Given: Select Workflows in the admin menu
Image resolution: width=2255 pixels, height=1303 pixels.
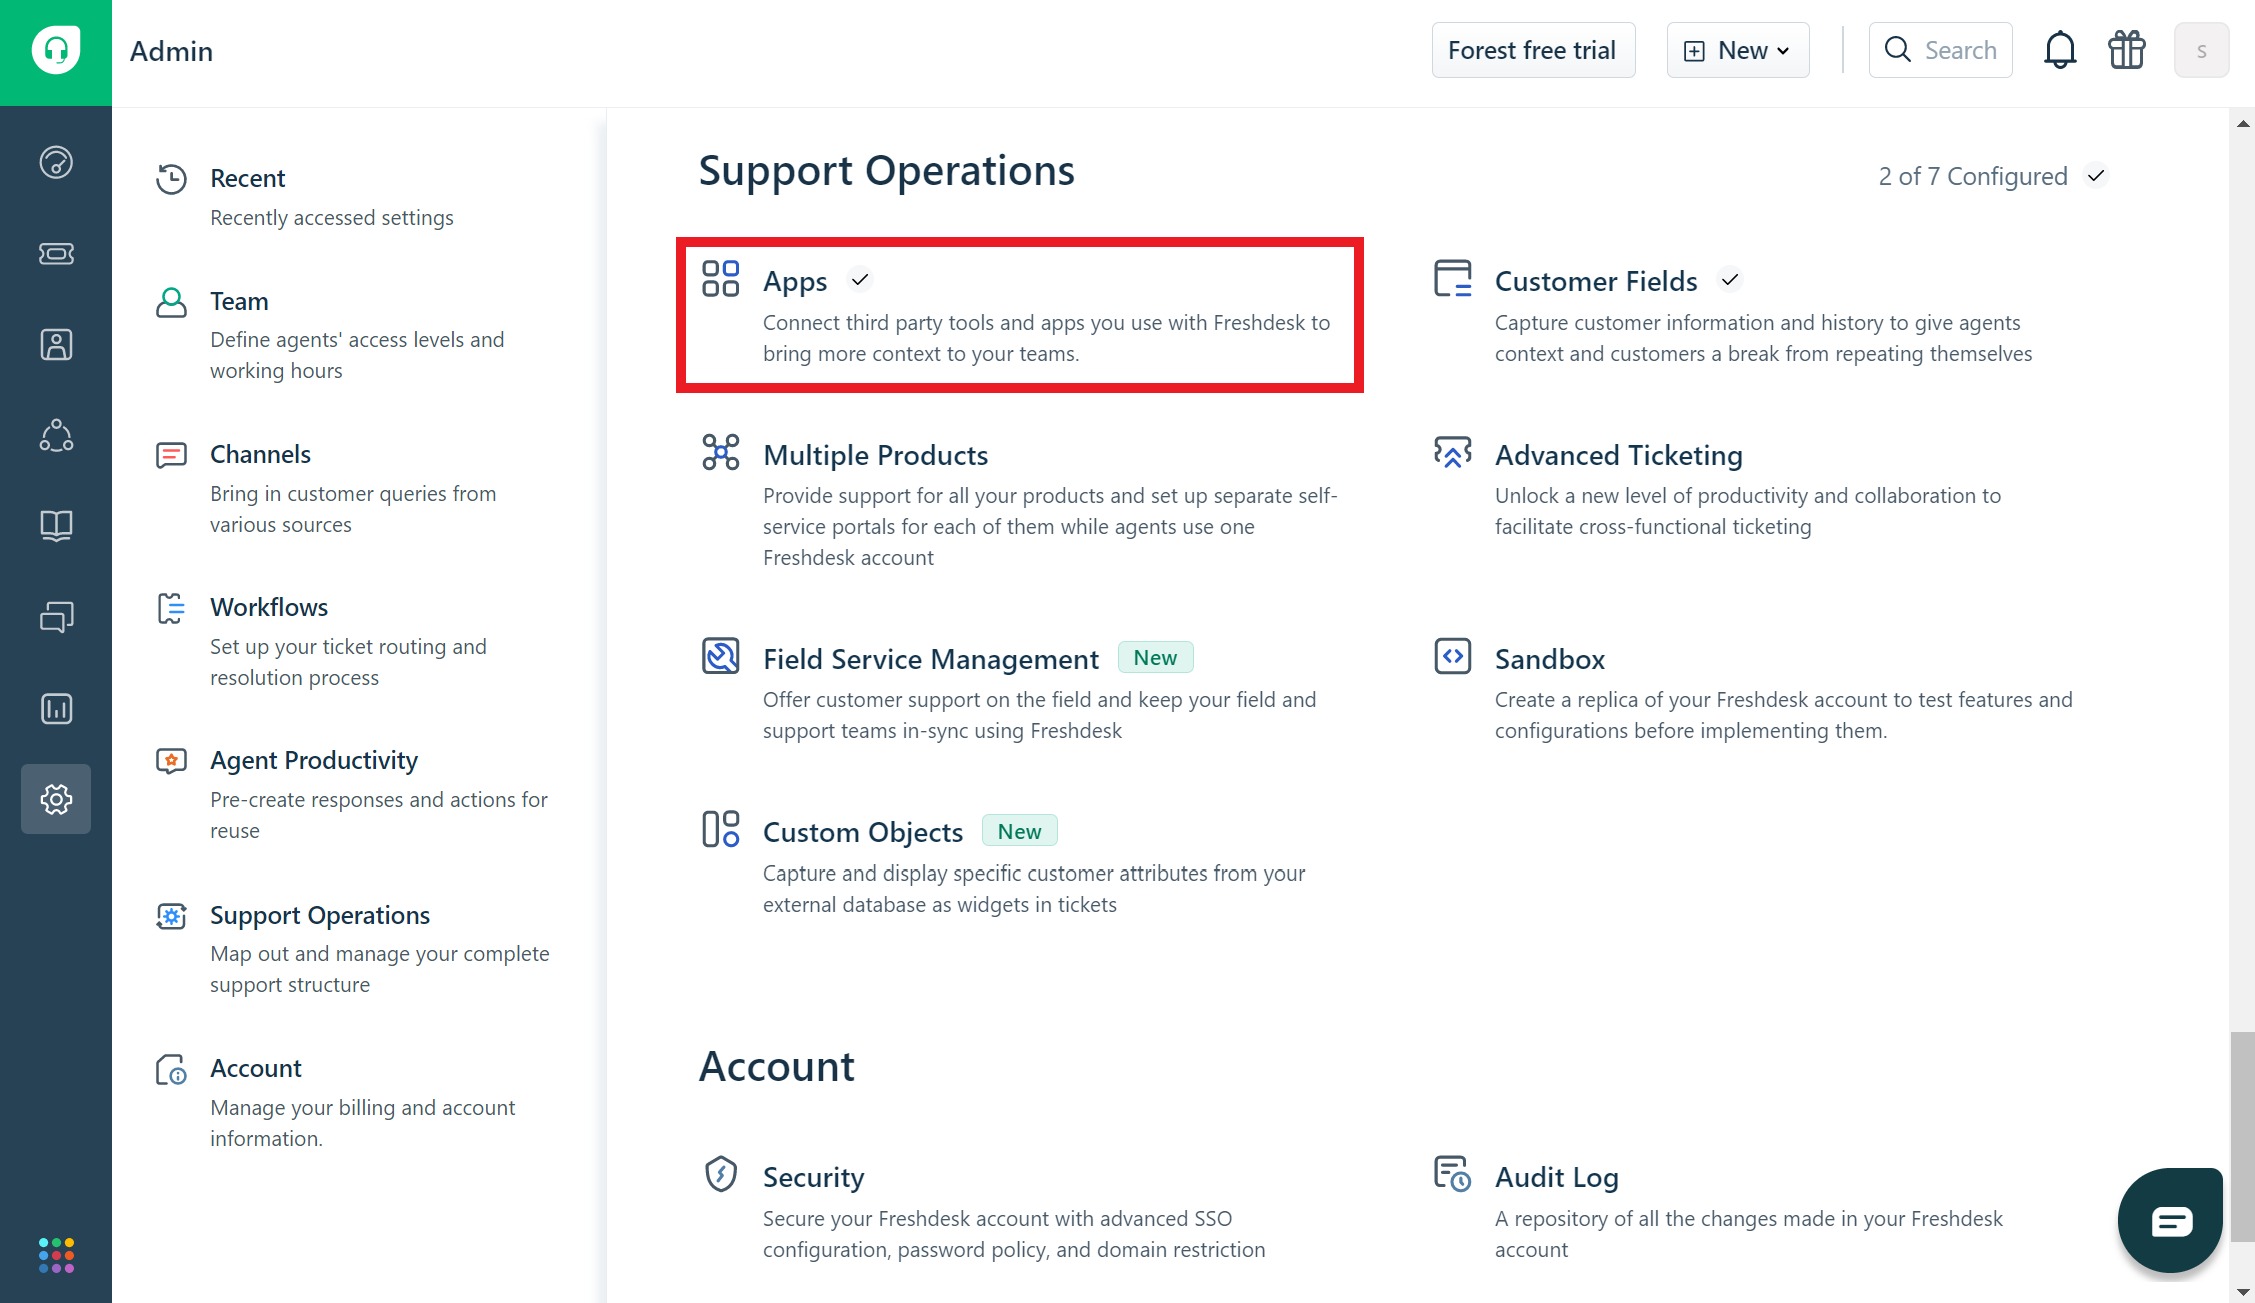Looking at the screenshot, I should point(268,607).
